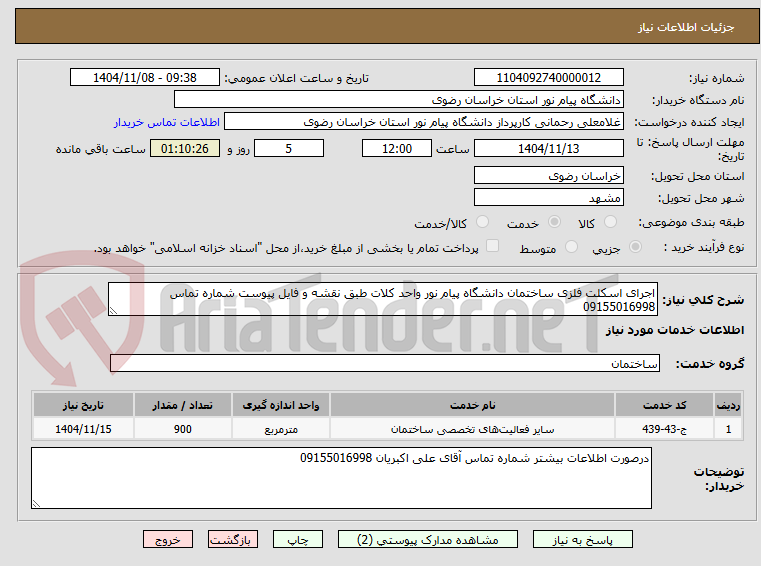Click the ساعت باقی مانده label
Screen dimensions: 761x566
pyautogui.click(x=100, y=149)
